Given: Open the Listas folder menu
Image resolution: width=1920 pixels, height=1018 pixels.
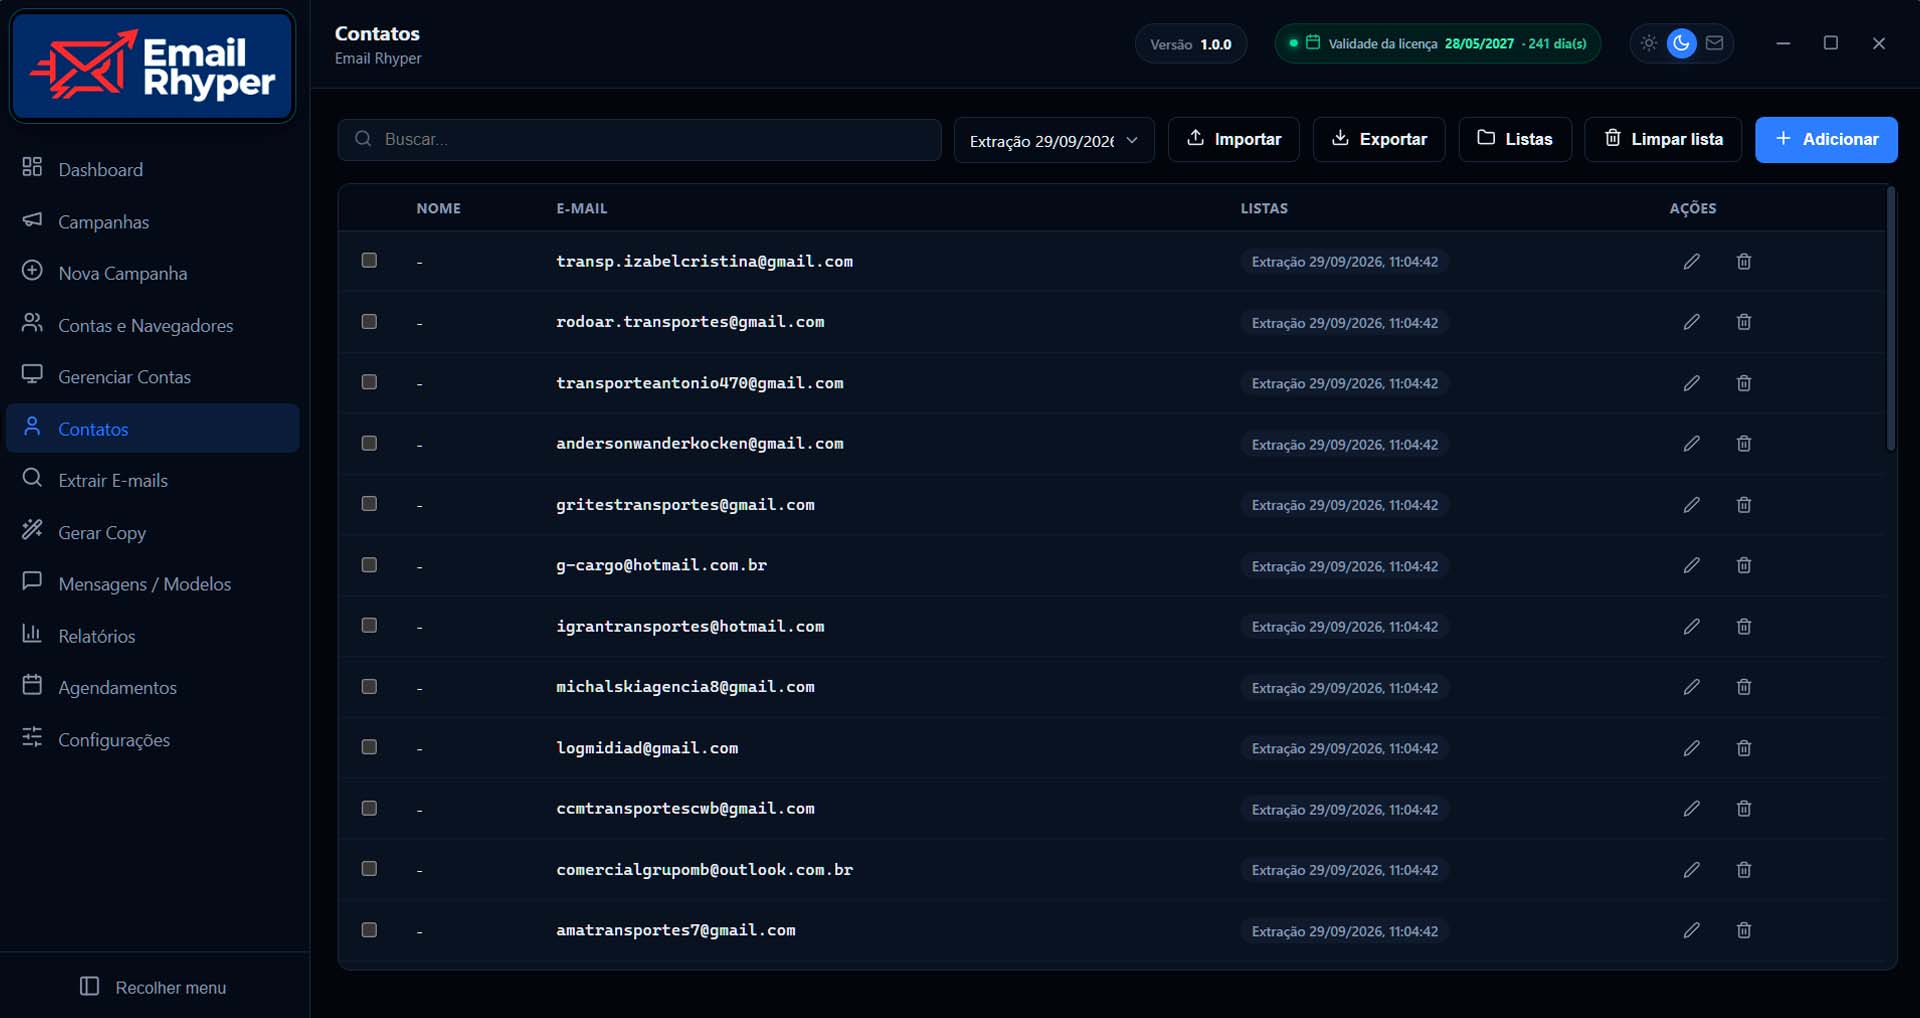Looking at the screenshot, I should click(x=1515, y=139).
